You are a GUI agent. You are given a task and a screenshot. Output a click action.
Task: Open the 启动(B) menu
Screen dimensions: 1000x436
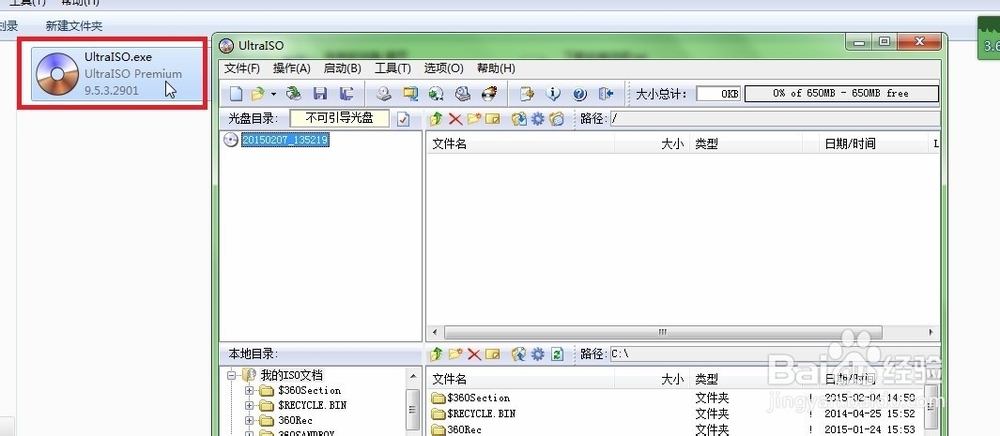point(342,68)
